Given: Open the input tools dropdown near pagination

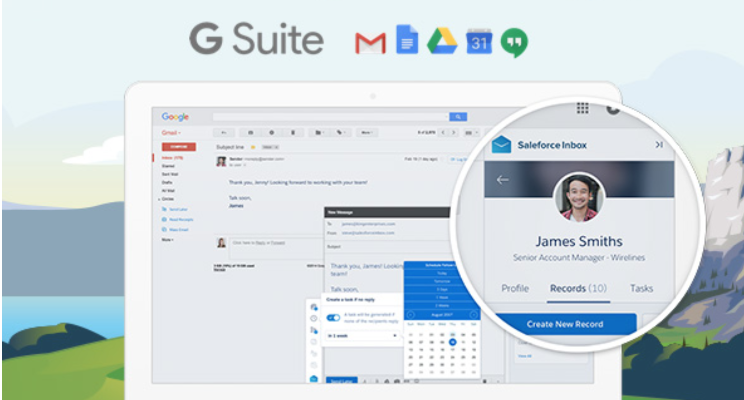Looking at the screenshot, I should pyautogui.click(x=470, y=133).
